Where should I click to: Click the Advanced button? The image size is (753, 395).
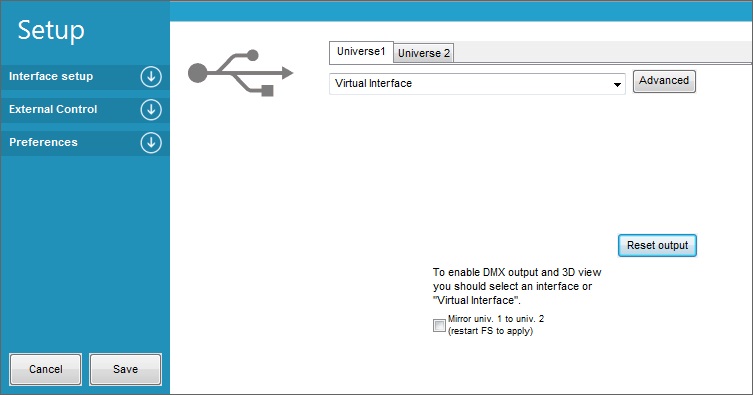point(664,81)
